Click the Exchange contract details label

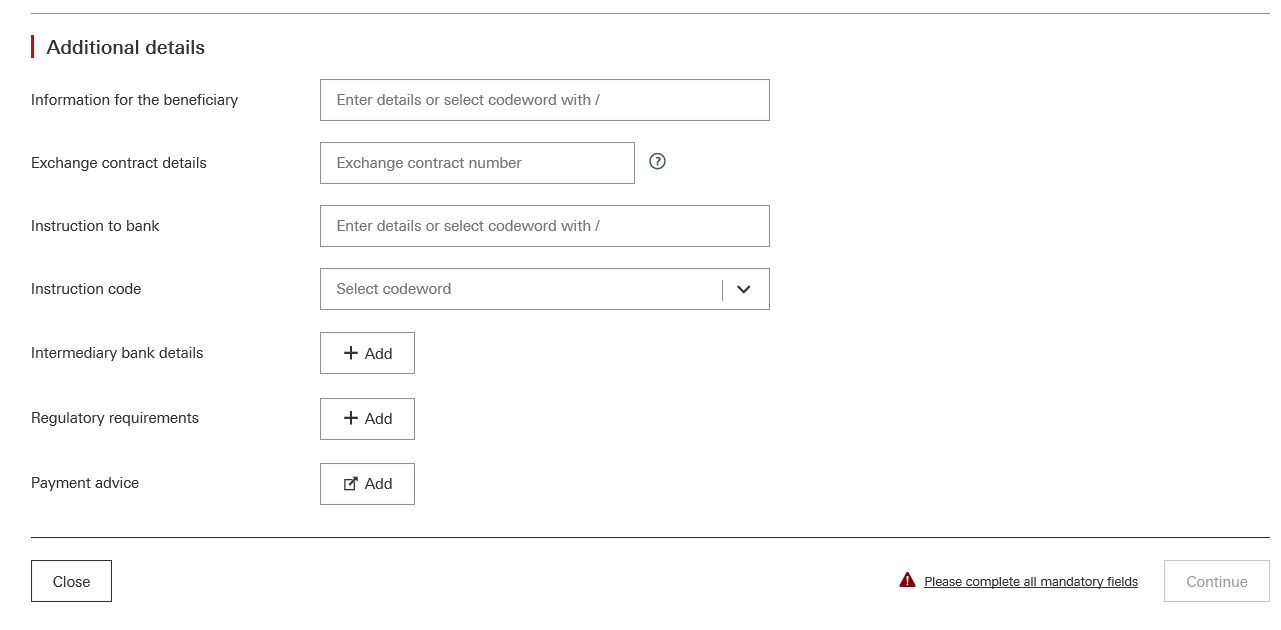coord(118,163)
